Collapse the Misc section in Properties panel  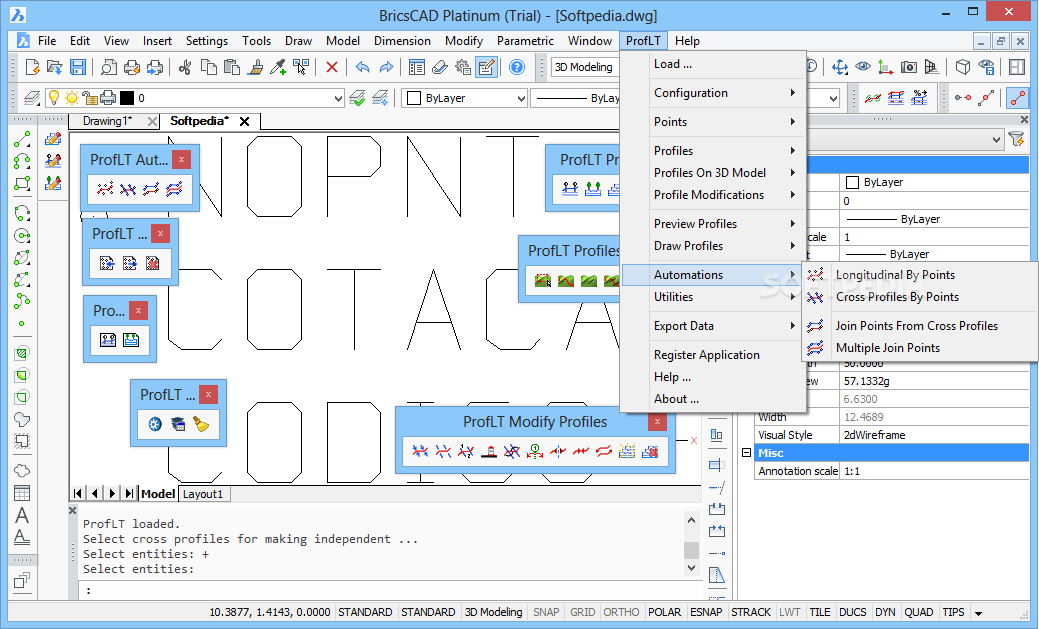point(746,453)
